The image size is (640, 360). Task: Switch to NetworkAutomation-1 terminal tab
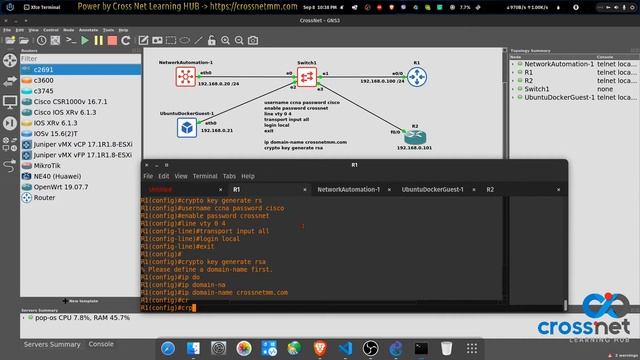(349, 189)
